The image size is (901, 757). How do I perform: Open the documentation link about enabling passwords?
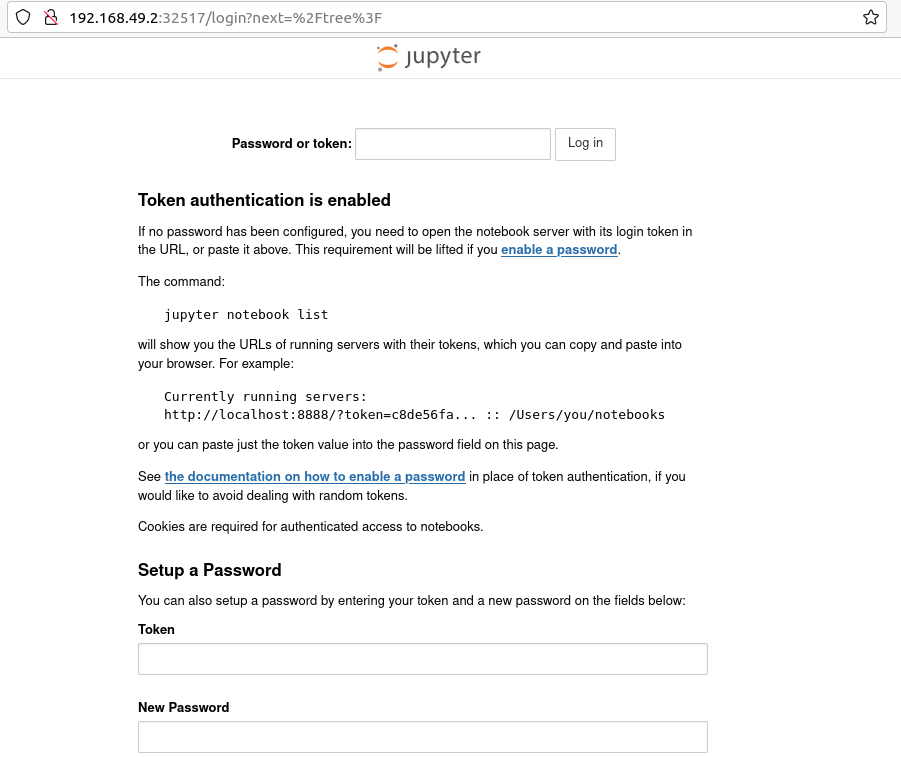tap(314, 476)
